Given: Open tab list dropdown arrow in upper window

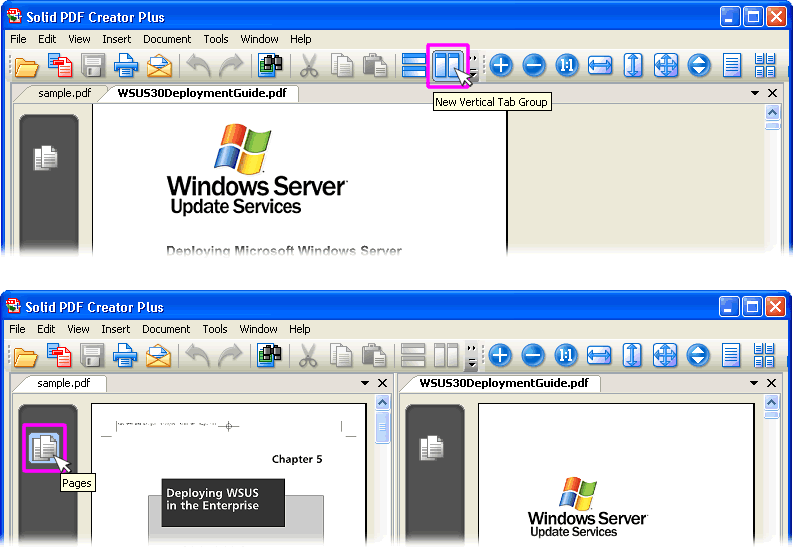Looking at the screenshot, I should (x=755, y=93).
